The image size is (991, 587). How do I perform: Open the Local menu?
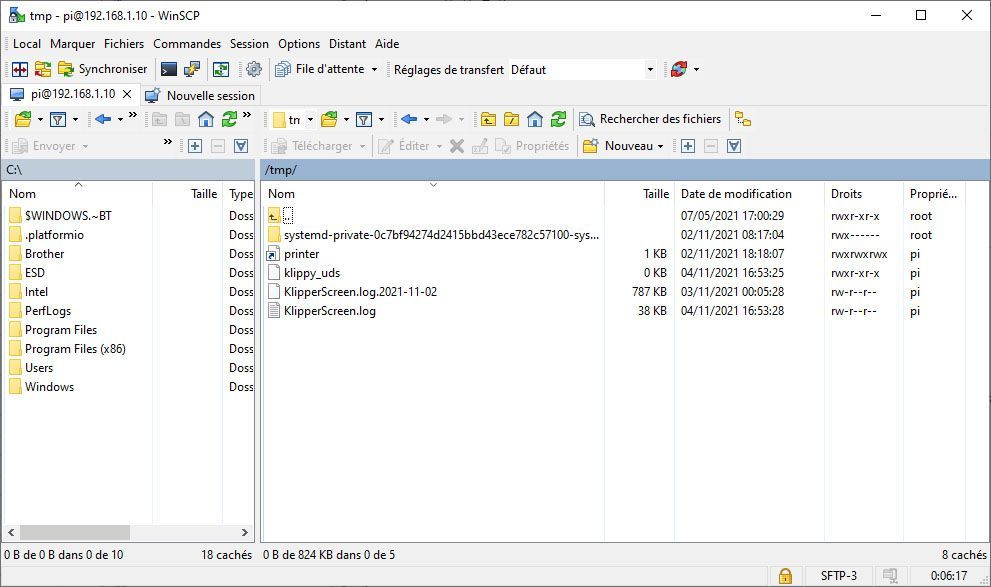tap(27, 44)
